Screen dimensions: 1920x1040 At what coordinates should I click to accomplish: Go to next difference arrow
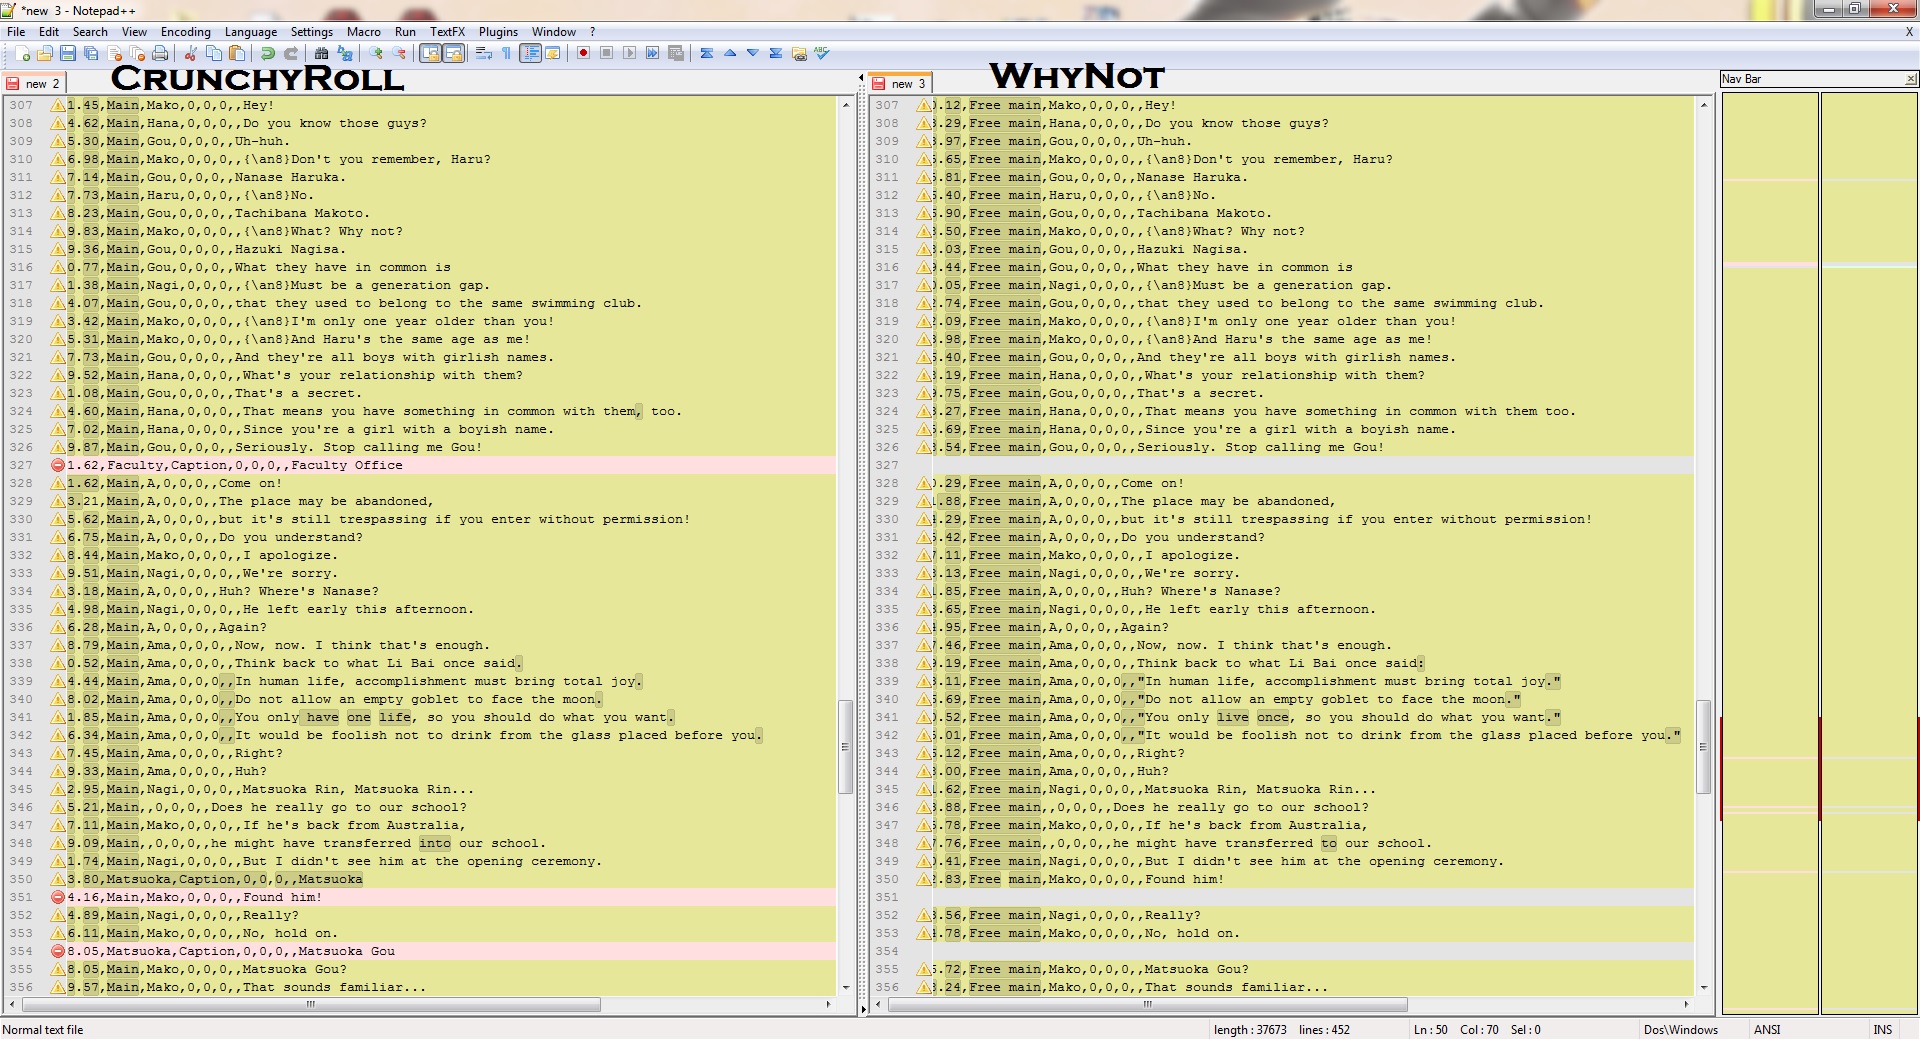point(752,53)
